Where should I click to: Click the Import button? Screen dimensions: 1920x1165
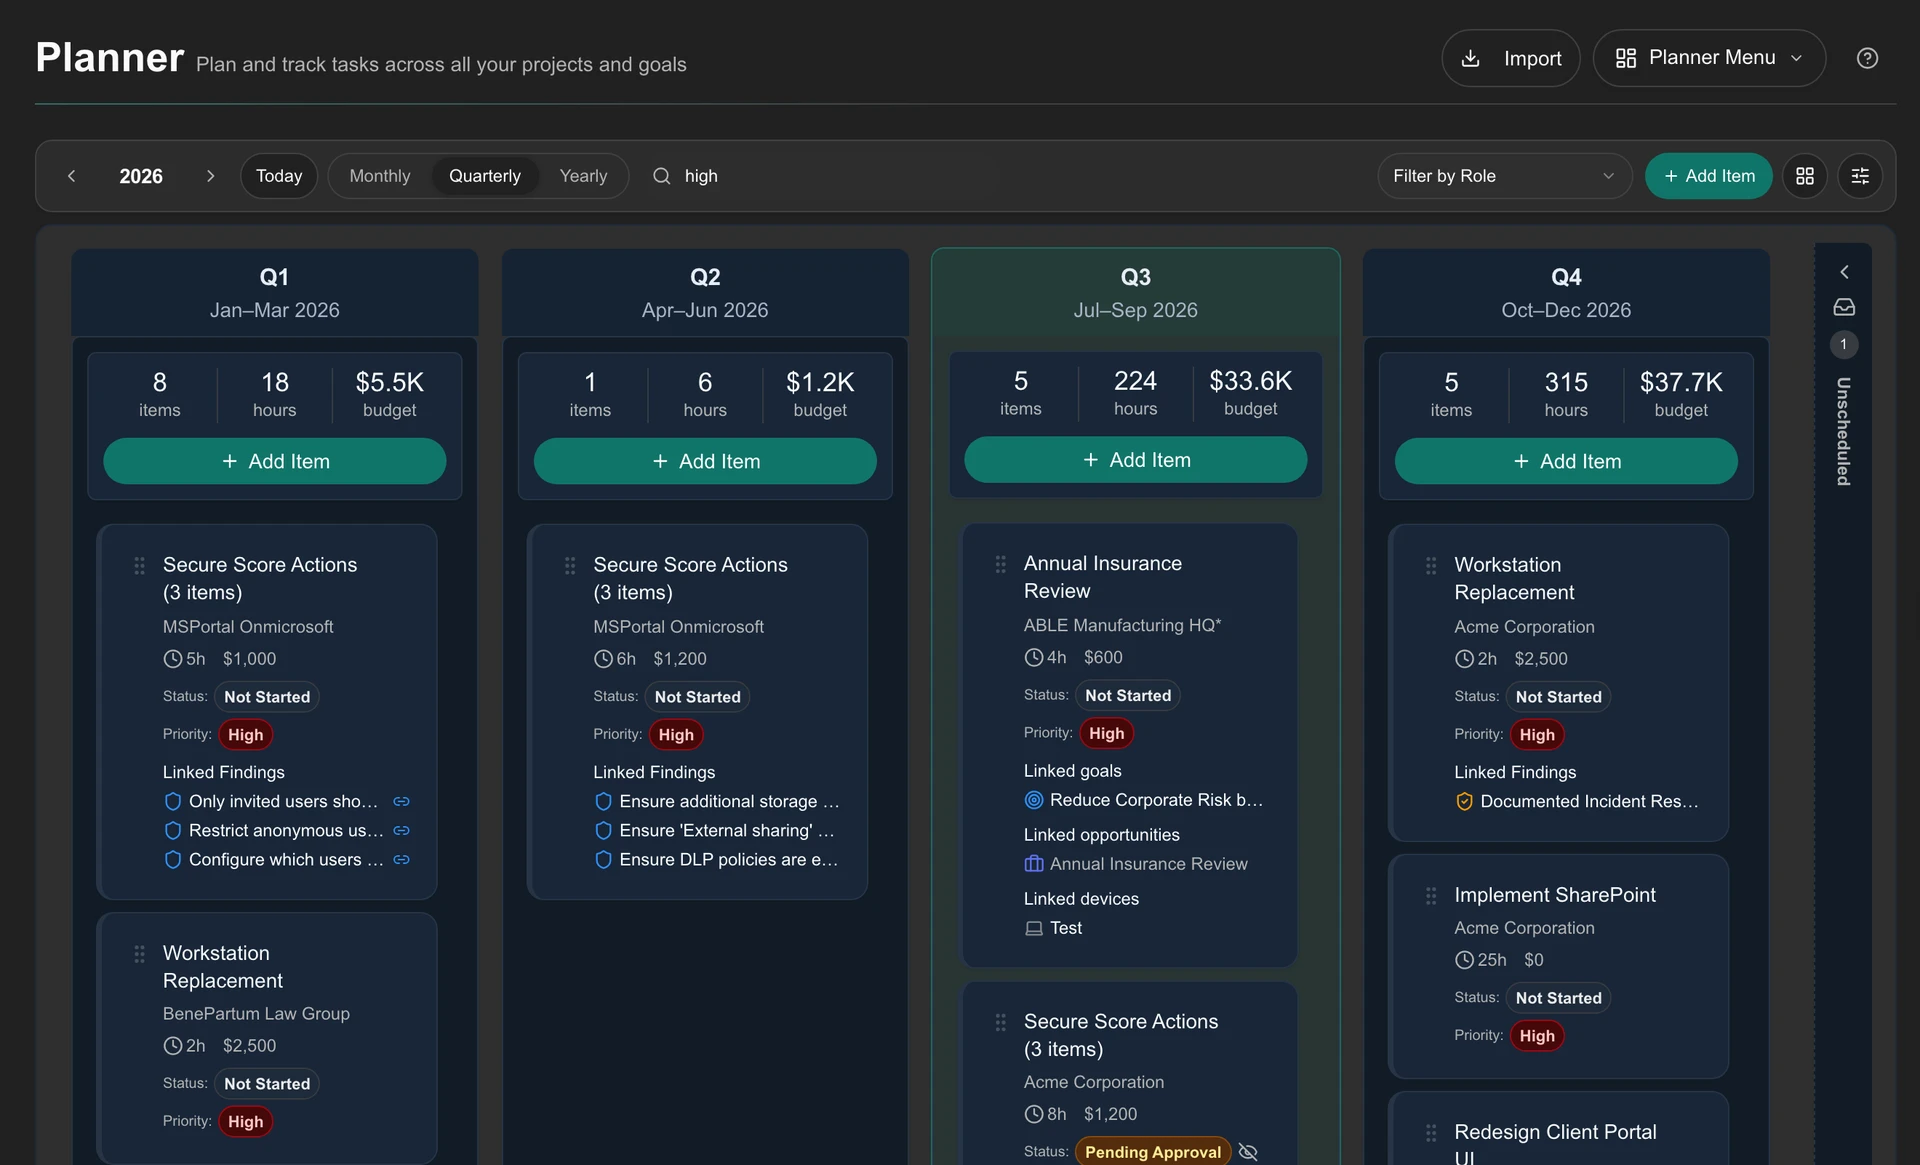[1510, 58]
